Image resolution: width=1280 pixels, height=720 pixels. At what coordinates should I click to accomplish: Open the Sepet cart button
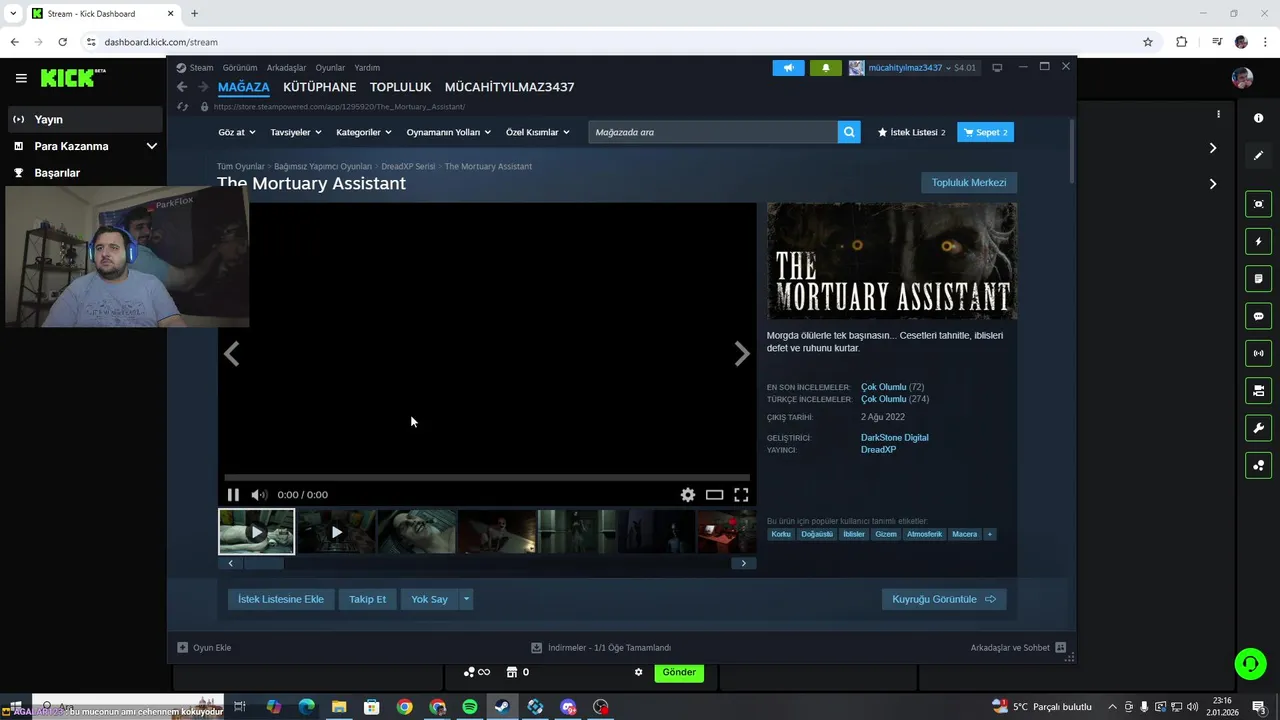(x=985, y=132)
